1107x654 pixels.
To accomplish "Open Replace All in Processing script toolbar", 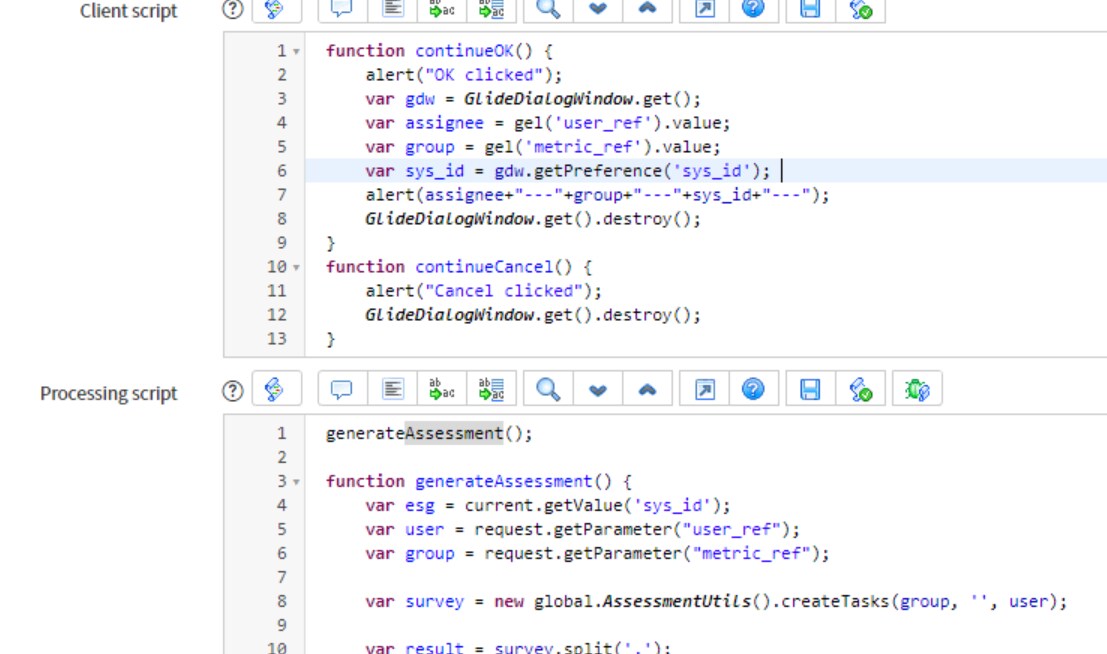I will pos(491,389).
